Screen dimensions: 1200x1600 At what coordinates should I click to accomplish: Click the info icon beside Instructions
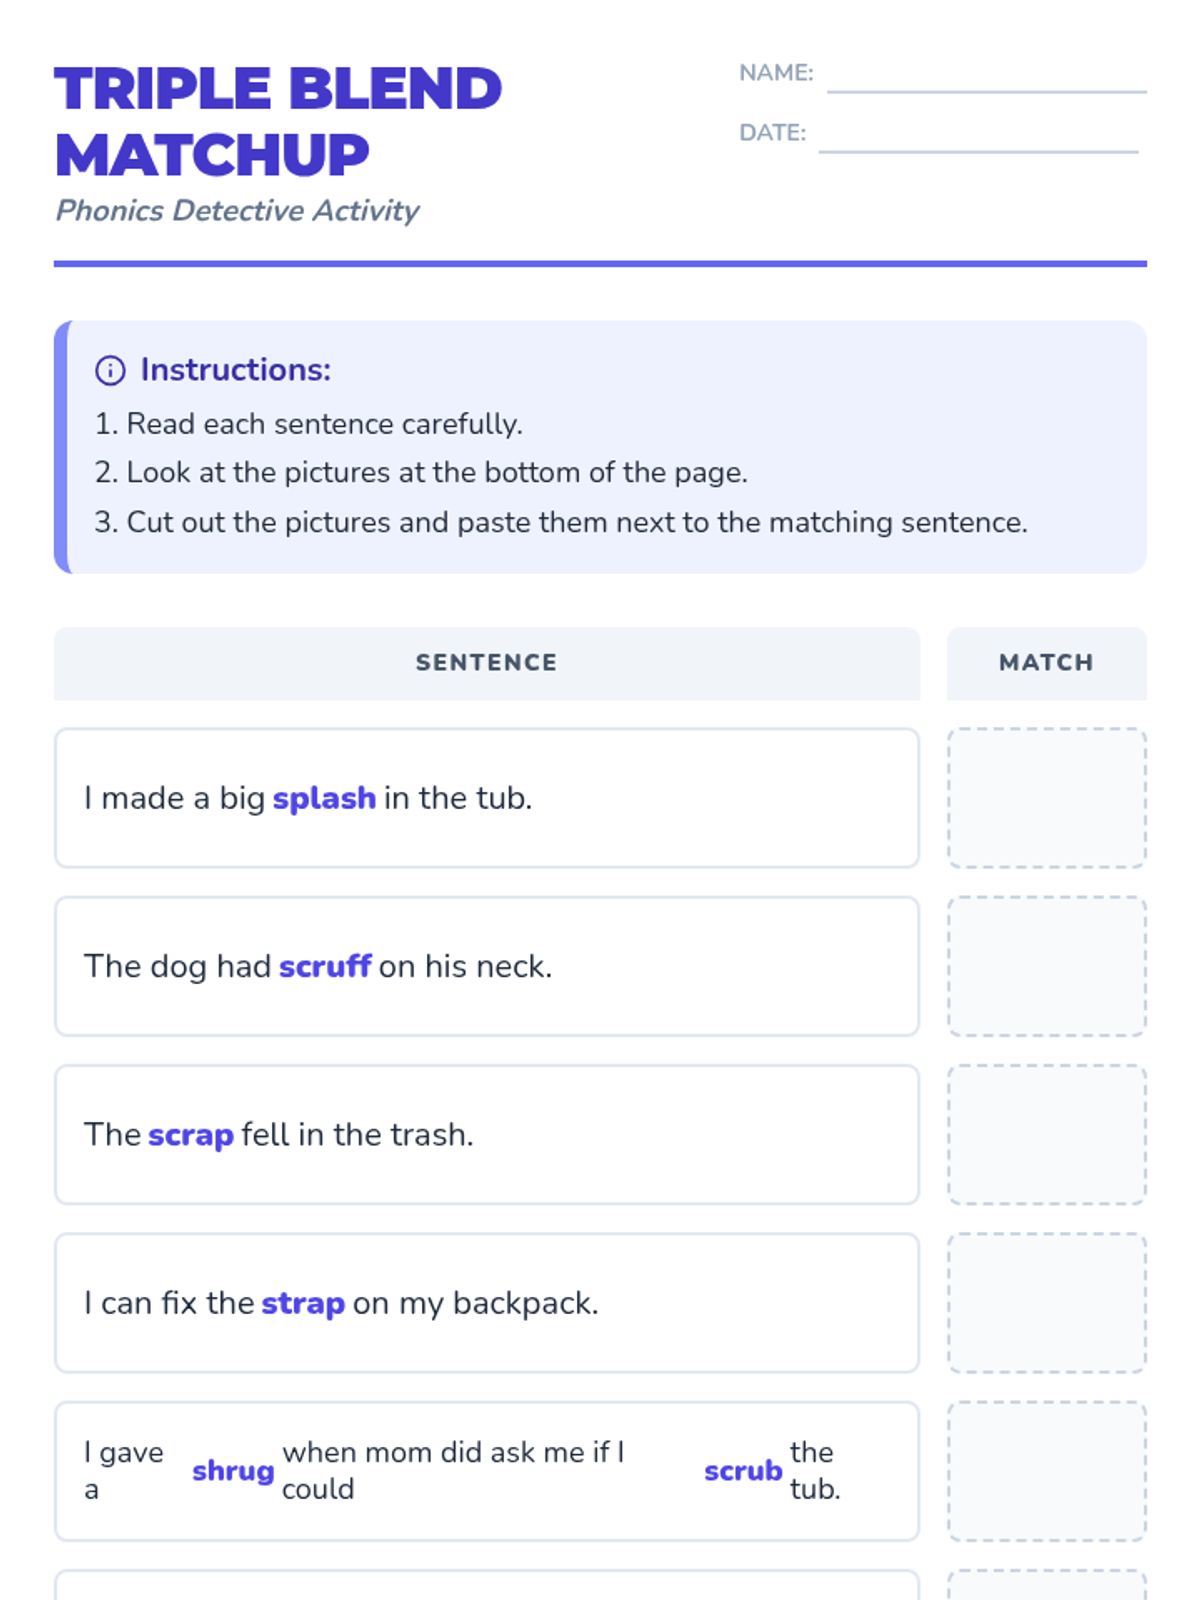[x=110, y=370]
